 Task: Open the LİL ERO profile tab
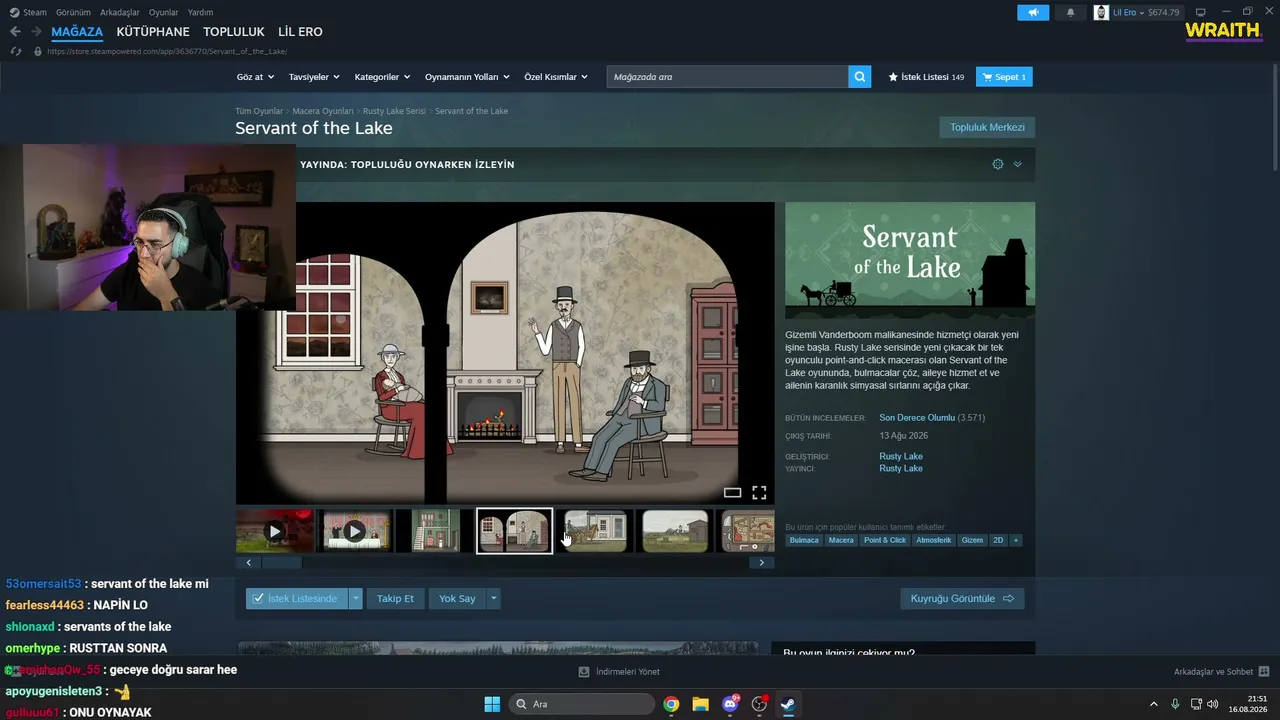pos(300,32)
